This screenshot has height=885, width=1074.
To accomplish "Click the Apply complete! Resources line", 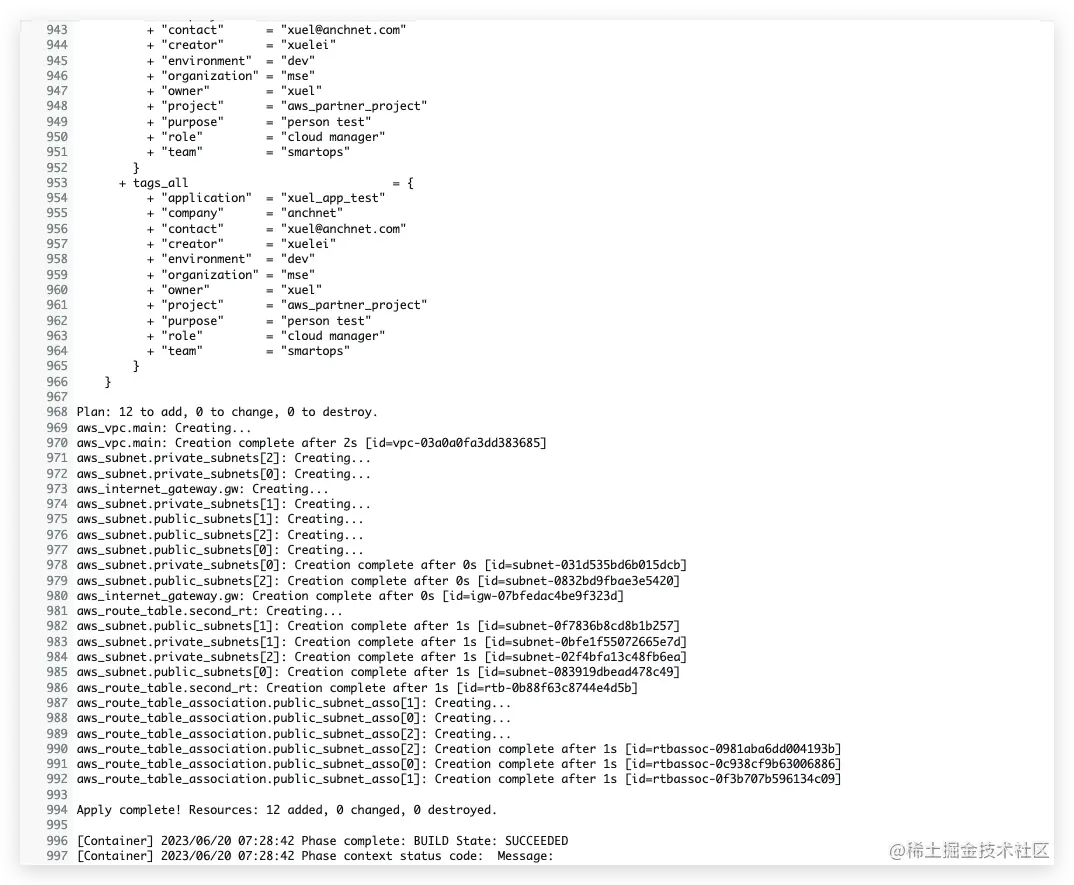I will [286, 810].
